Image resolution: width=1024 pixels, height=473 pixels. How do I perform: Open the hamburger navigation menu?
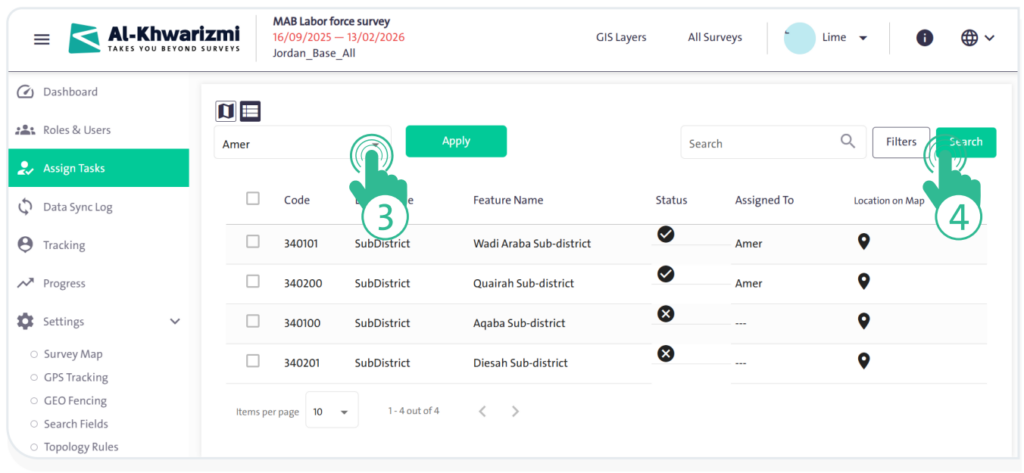tap(41, 39)
